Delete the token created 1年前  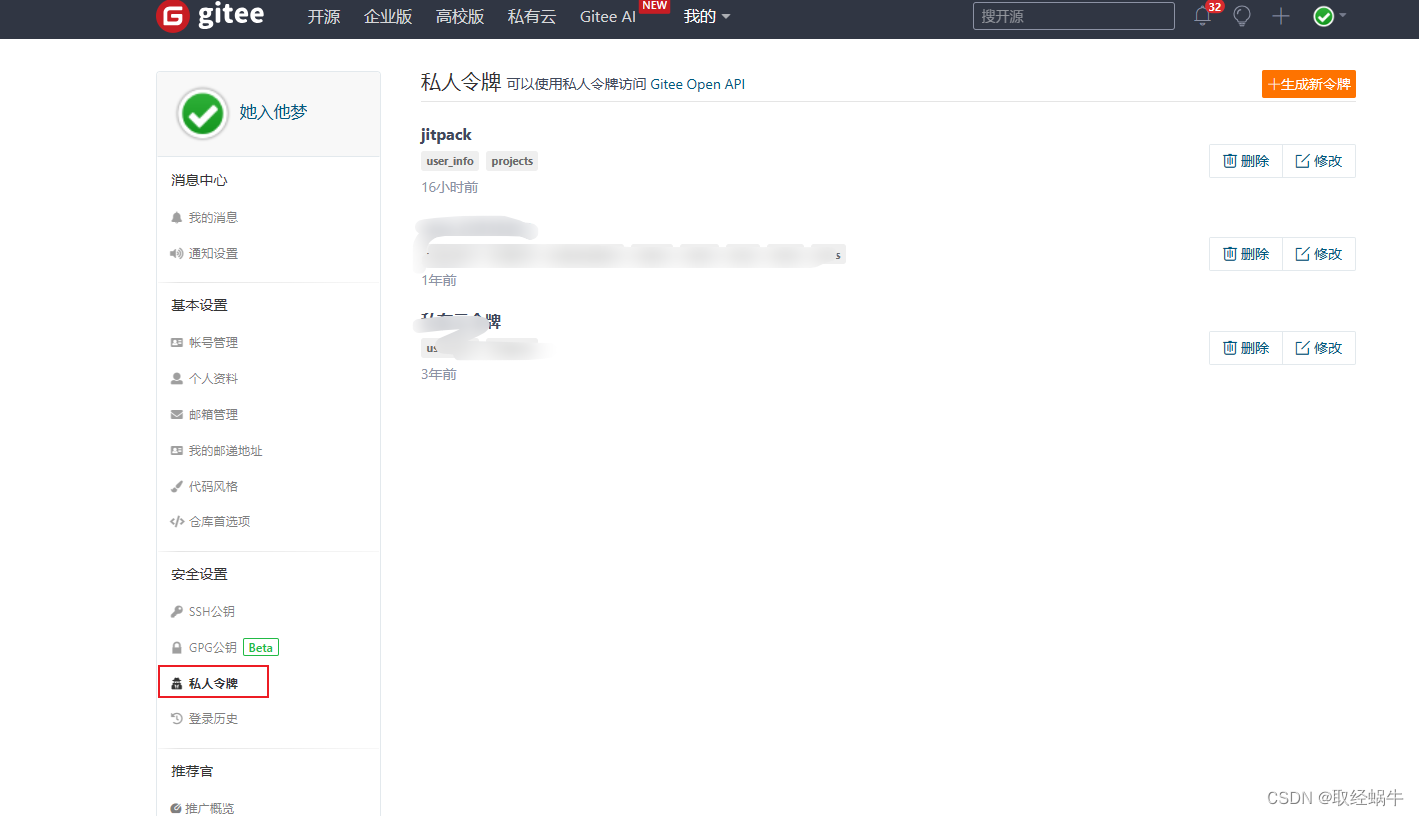pyautogui.click(x=1246, y=254)
